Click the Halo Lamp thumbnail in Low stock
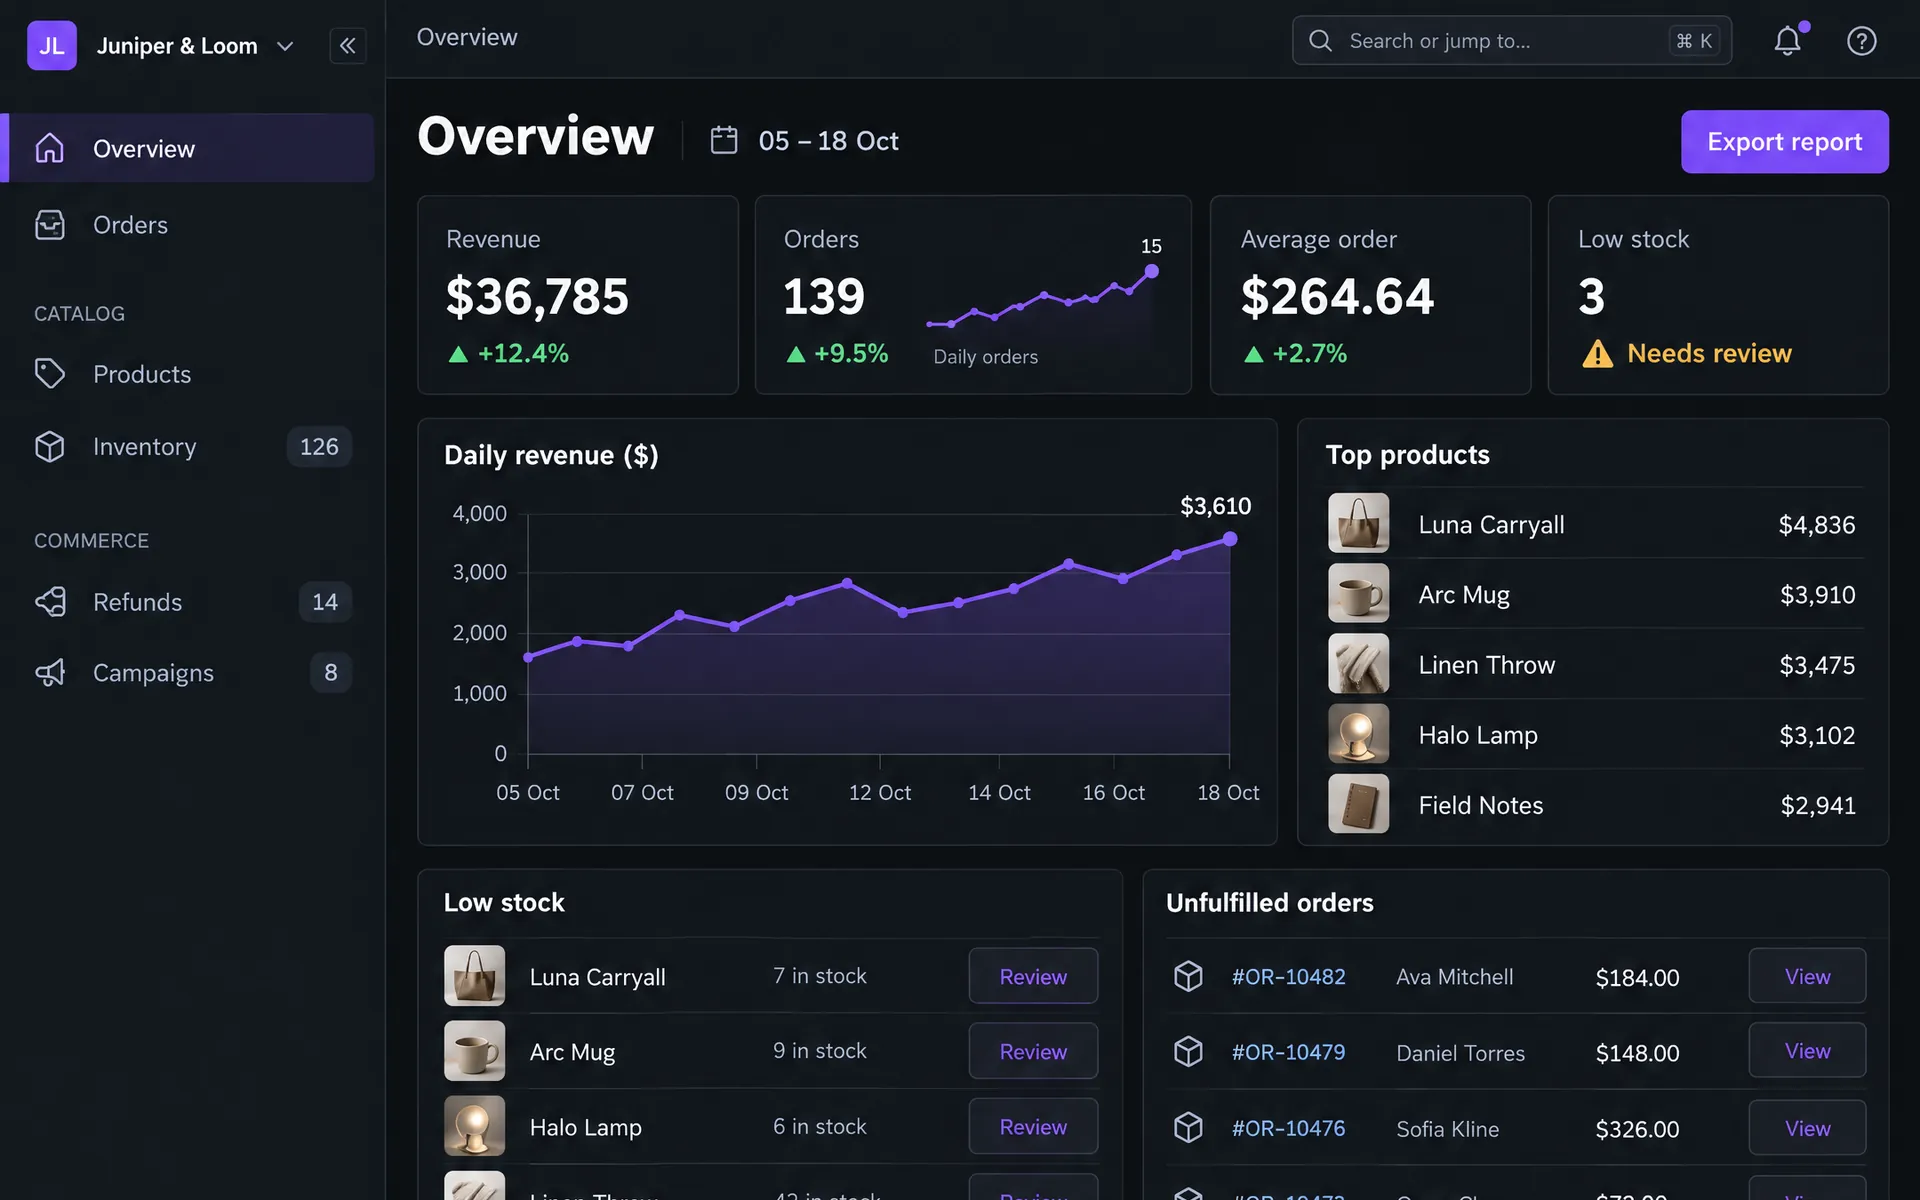Viewport: 1920px width, 1200px height. pyautogui.click(x=474, y=1126)
